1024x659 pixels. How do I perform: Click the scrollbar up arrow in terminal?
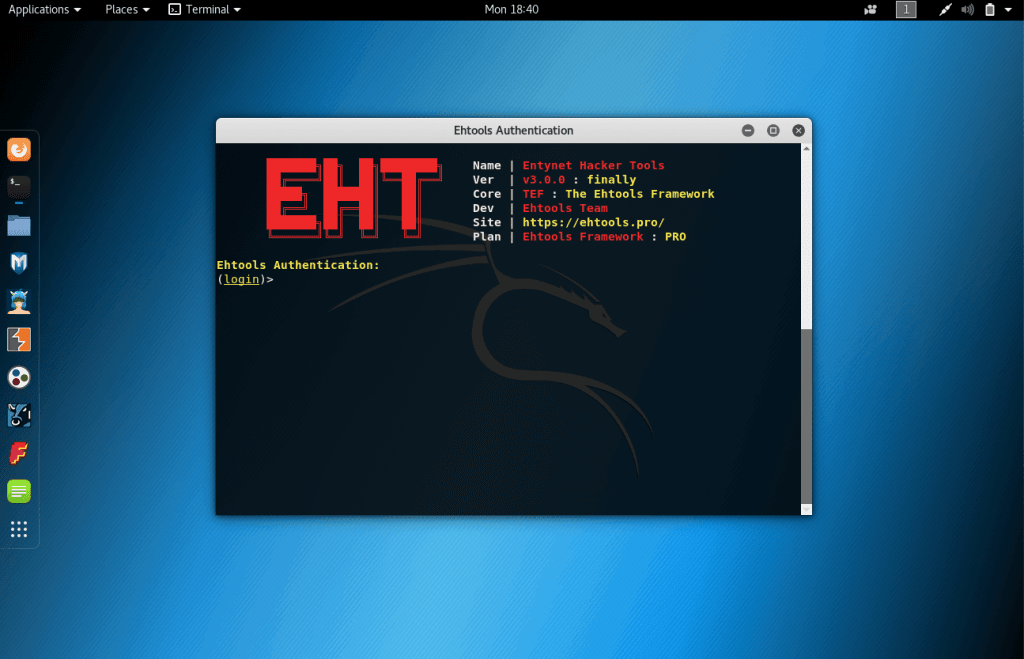[807, 150]
